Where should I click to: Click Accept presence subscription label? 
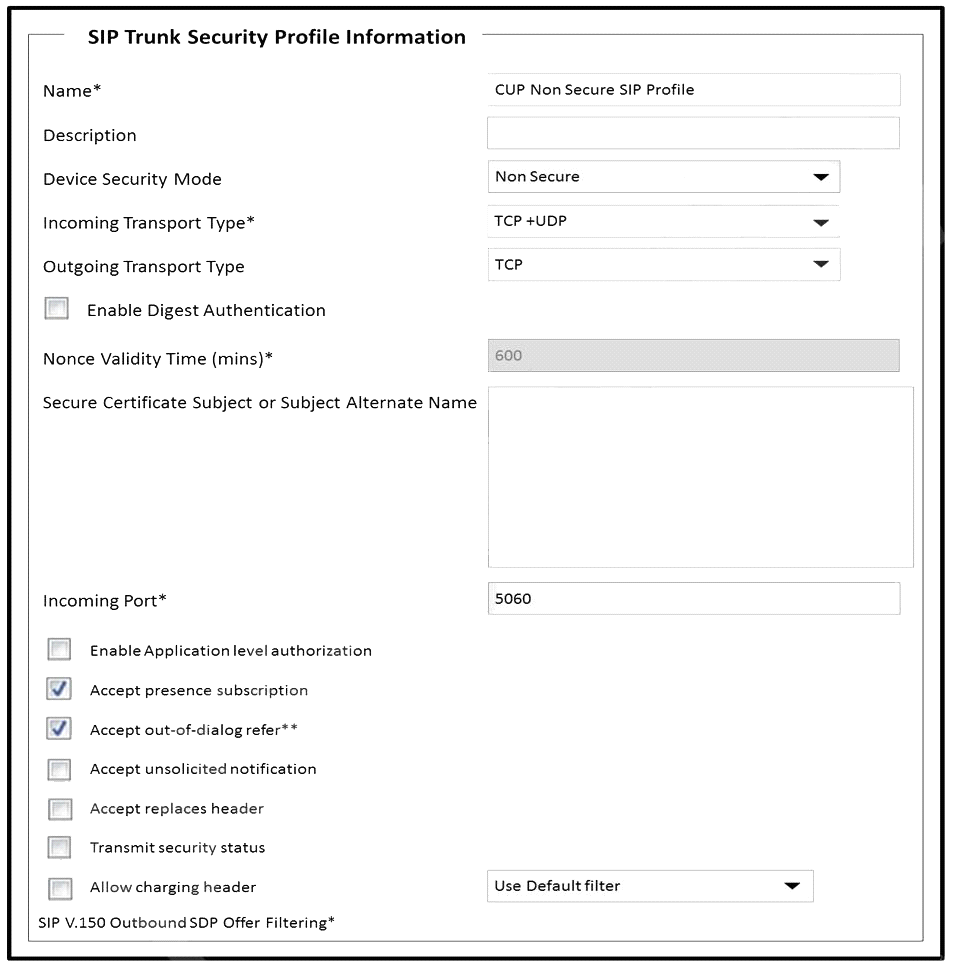(199, 690)
